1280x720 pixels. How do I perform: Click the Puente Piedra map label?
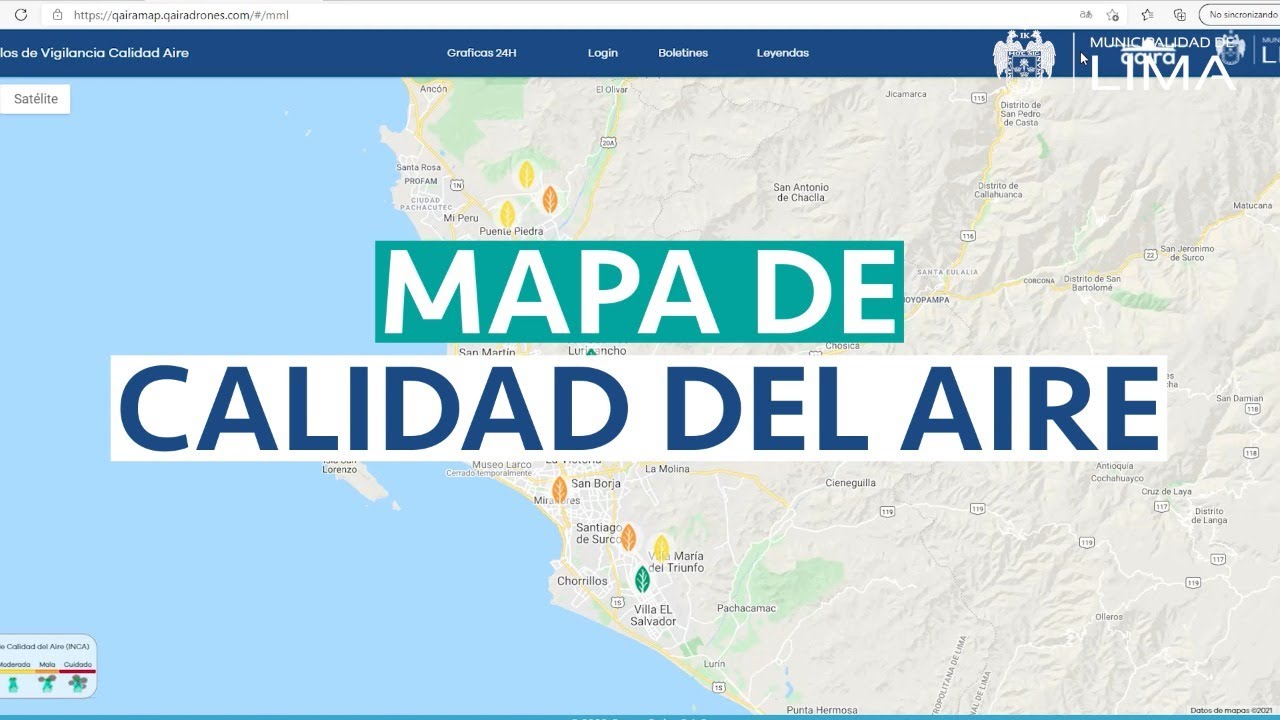(511, 231)
